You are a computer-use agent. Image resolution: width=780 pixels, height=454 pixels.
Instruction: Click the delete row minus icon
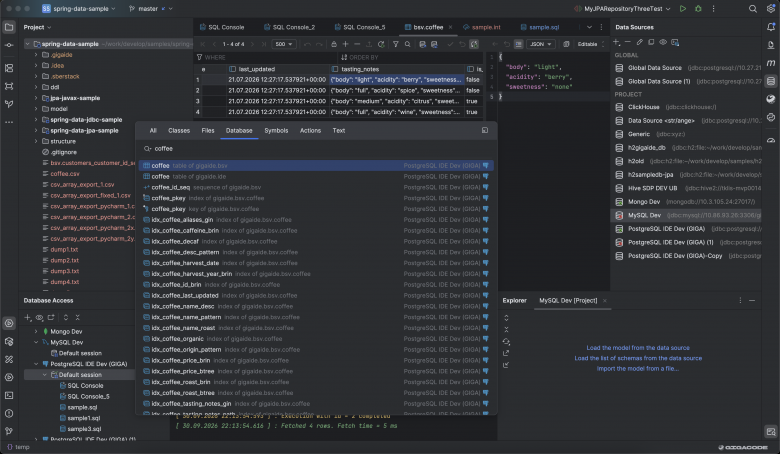click(x=357, y=44)
